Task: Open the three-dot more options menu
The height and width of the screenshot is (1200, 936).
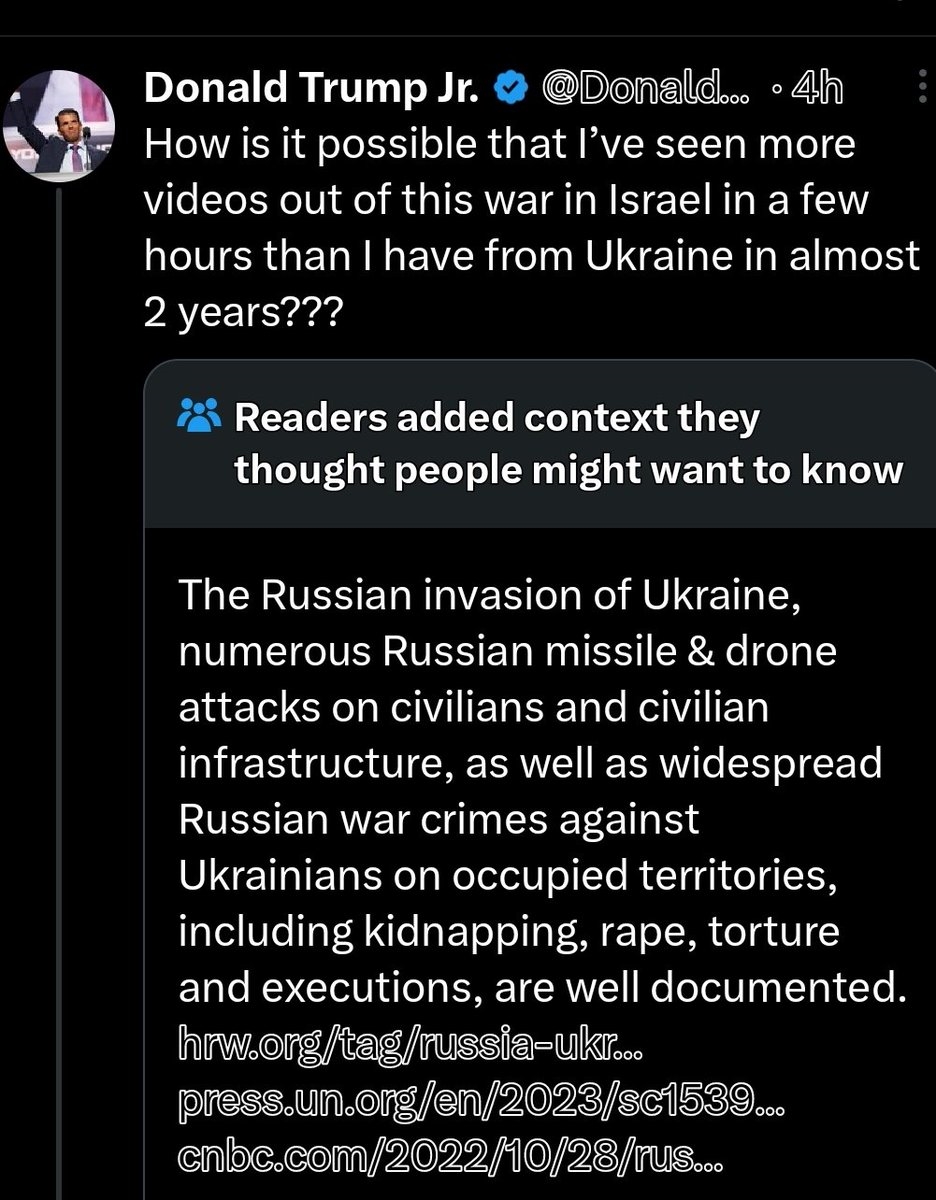Action: point(920,92)
